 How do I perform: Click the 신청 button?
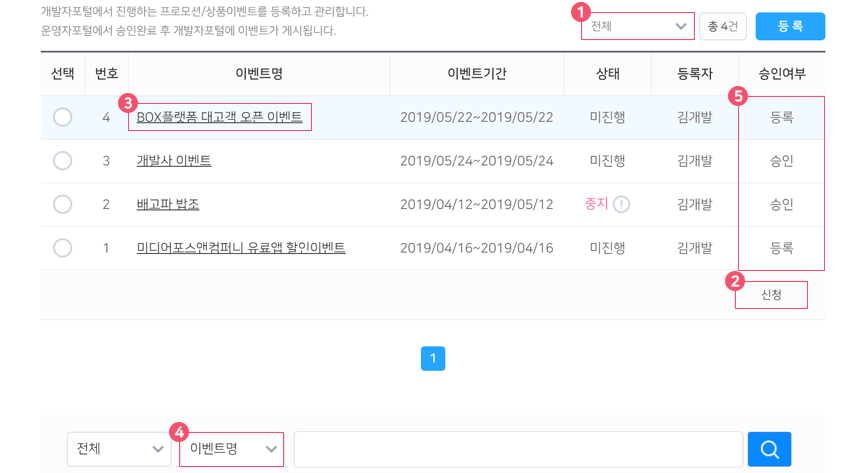[771, 295]
